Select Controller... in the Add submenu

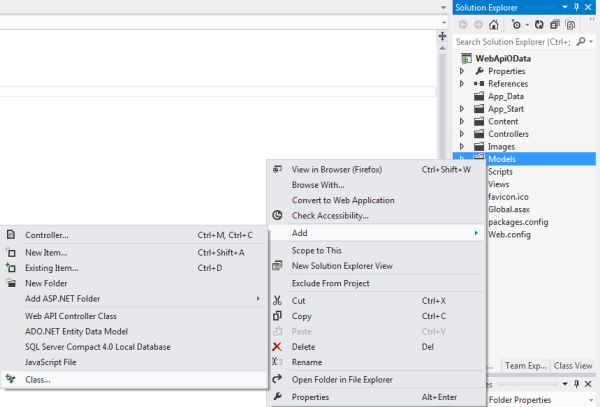point(47,235)
